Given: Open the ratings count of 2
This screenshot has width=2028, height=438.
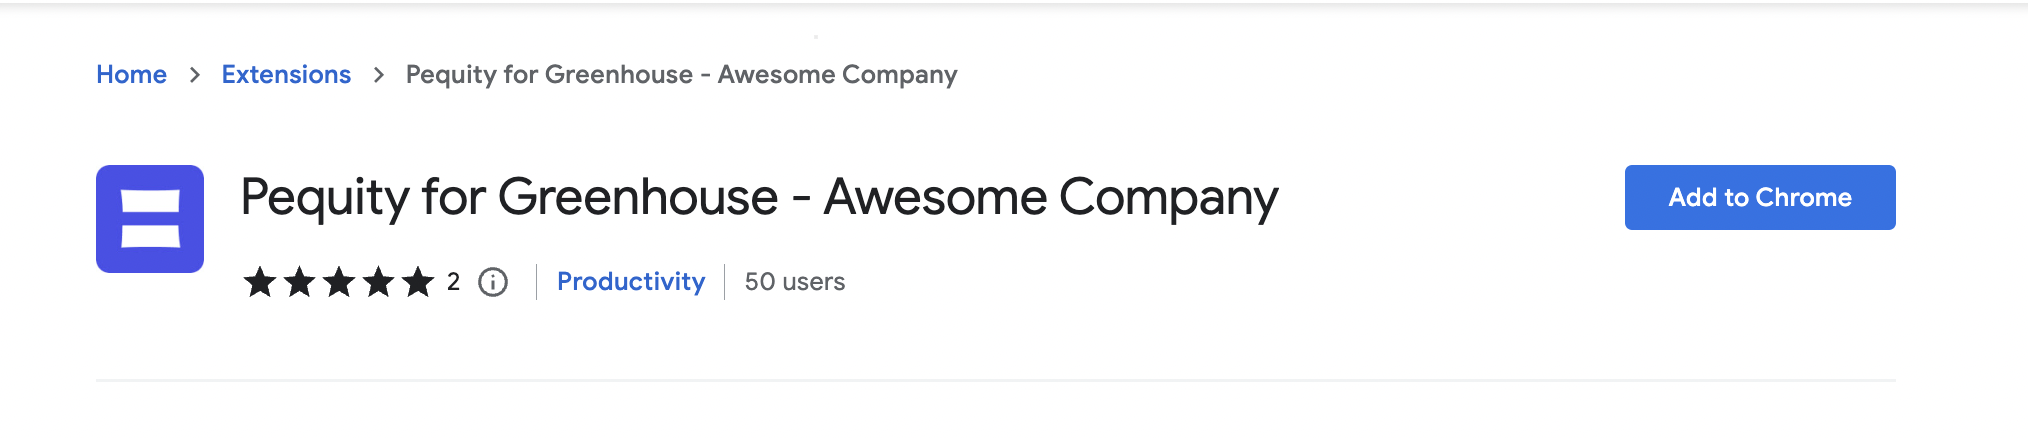Looking at the screenshot, I should (x=453, y=282).
